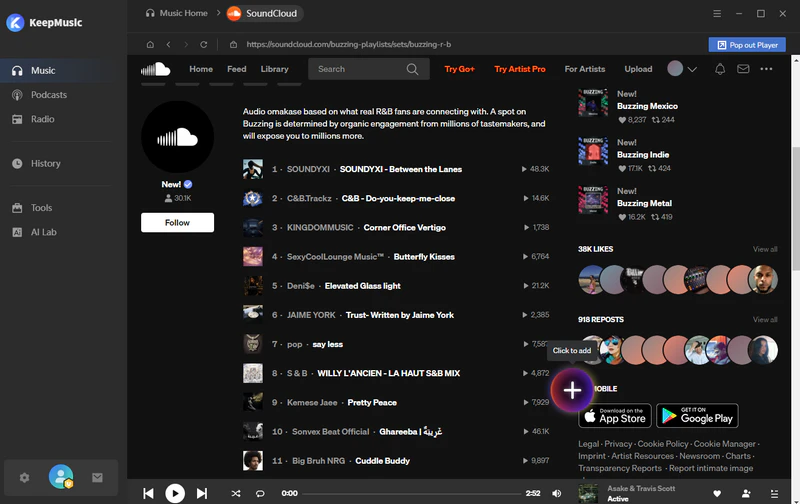Select track Cuddle Buddy
Screen dimensions: 800x504
383,461
